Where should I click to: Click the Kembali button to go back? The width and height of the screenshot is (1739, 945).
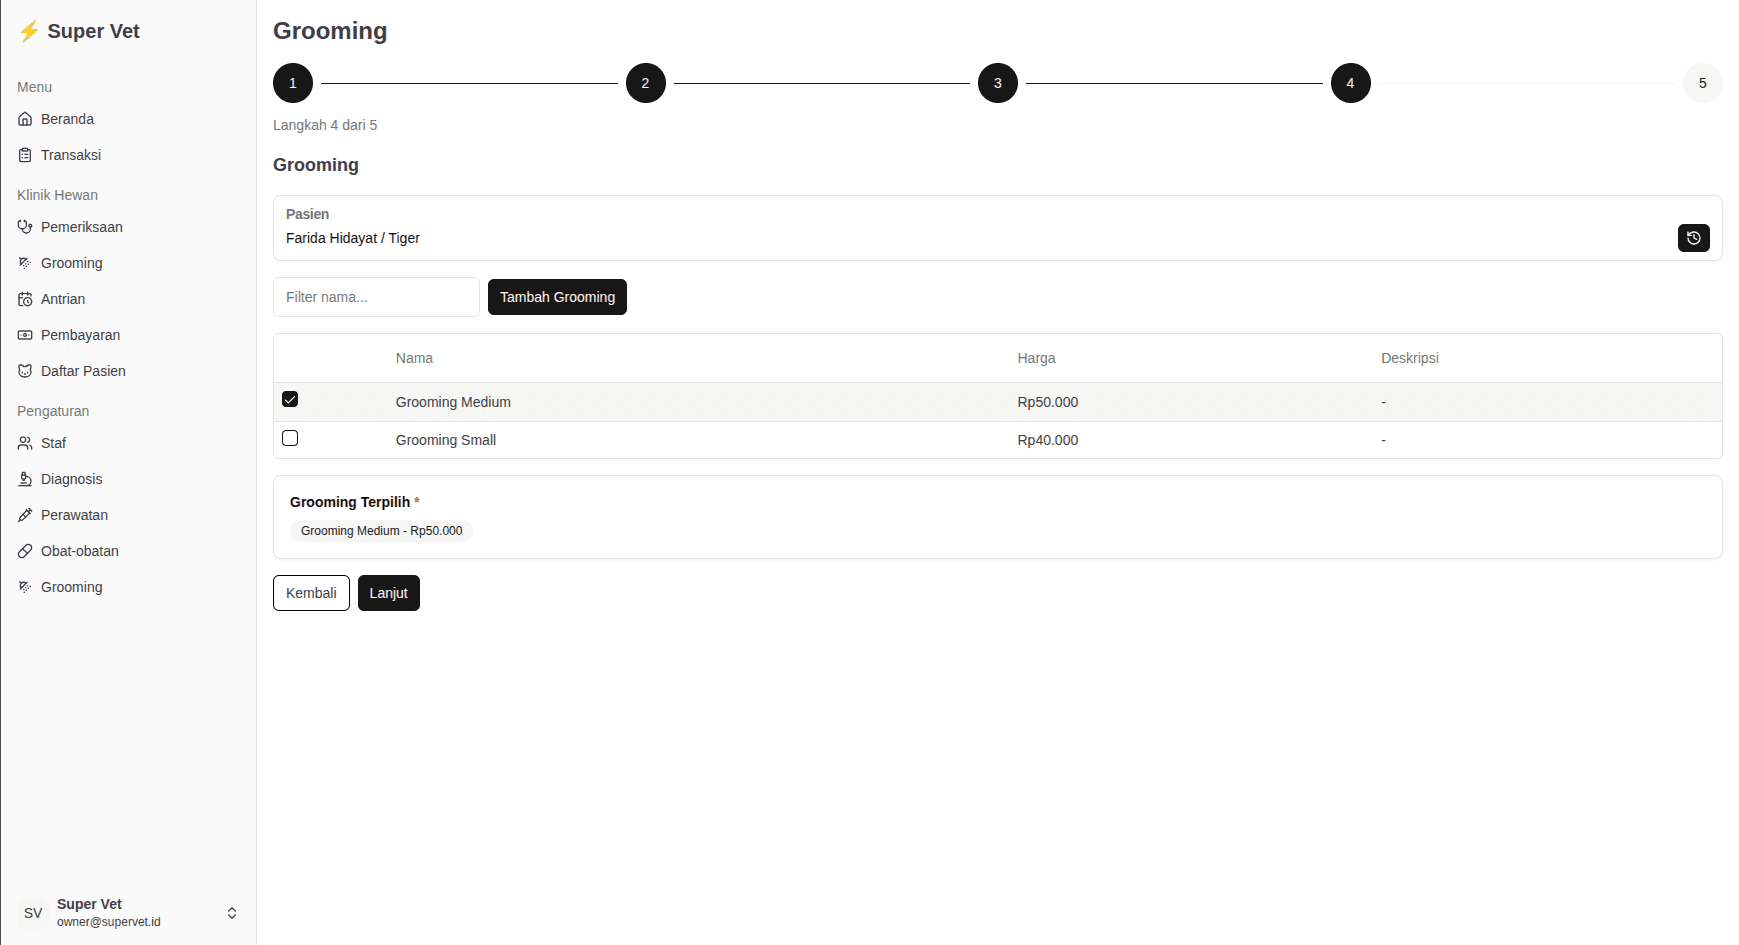[310, 593]
